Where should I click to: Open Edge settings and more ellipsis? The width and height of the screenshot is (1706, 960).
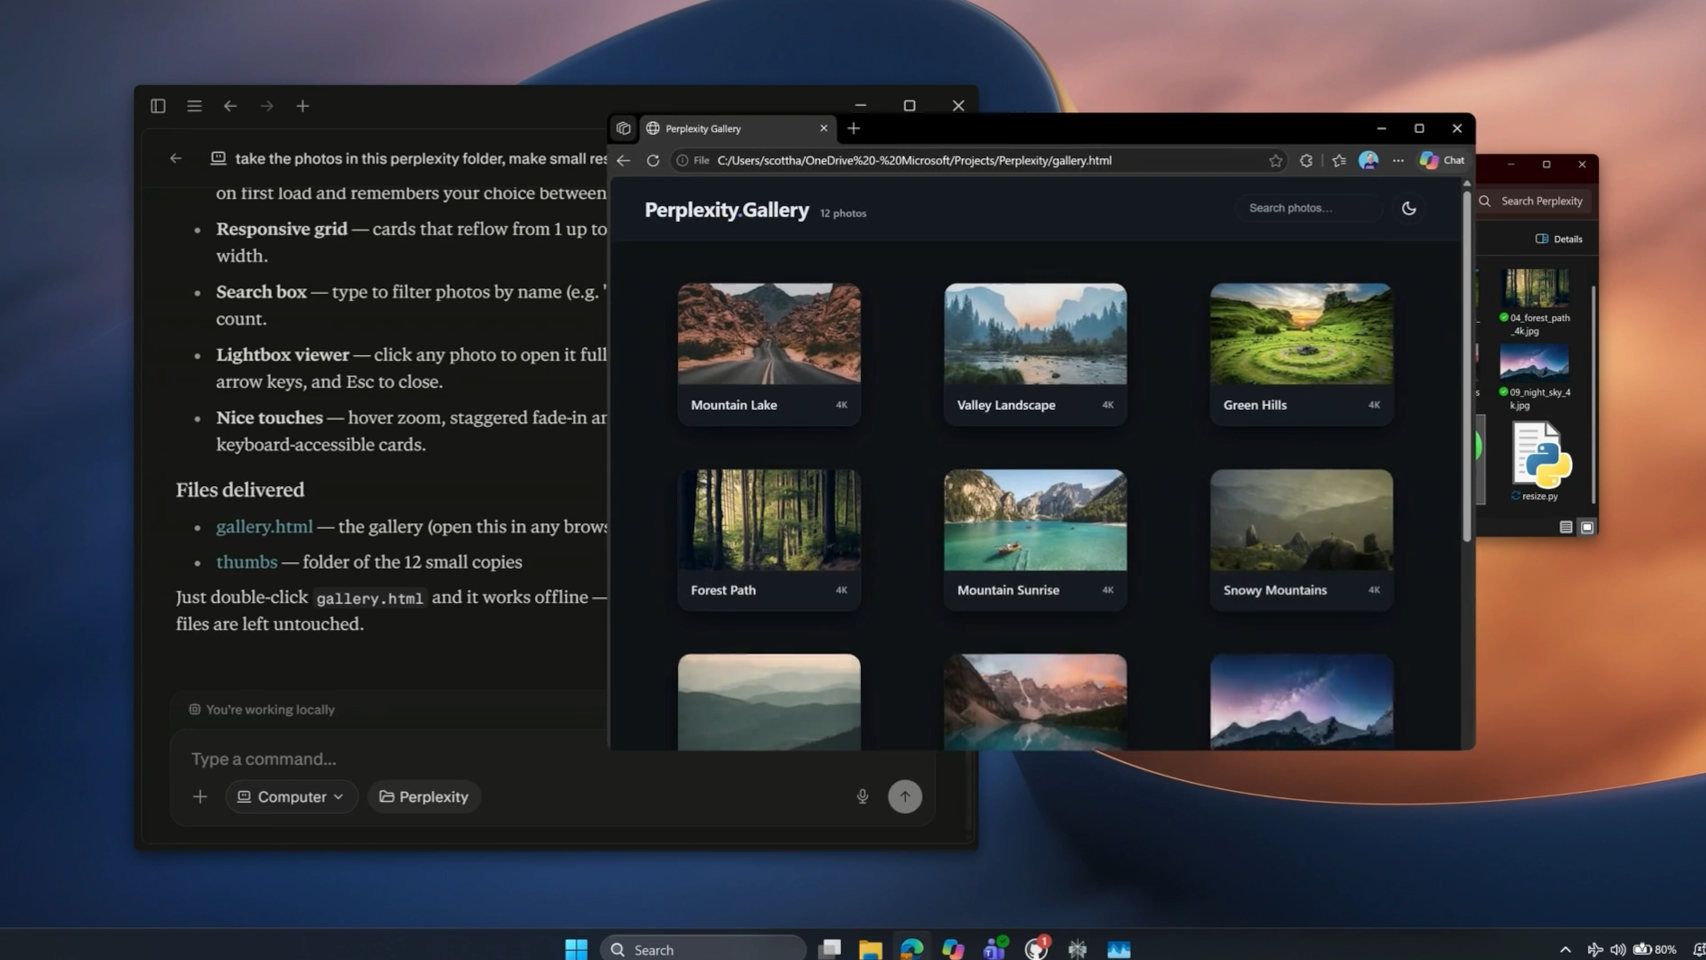coord(1398,160)
